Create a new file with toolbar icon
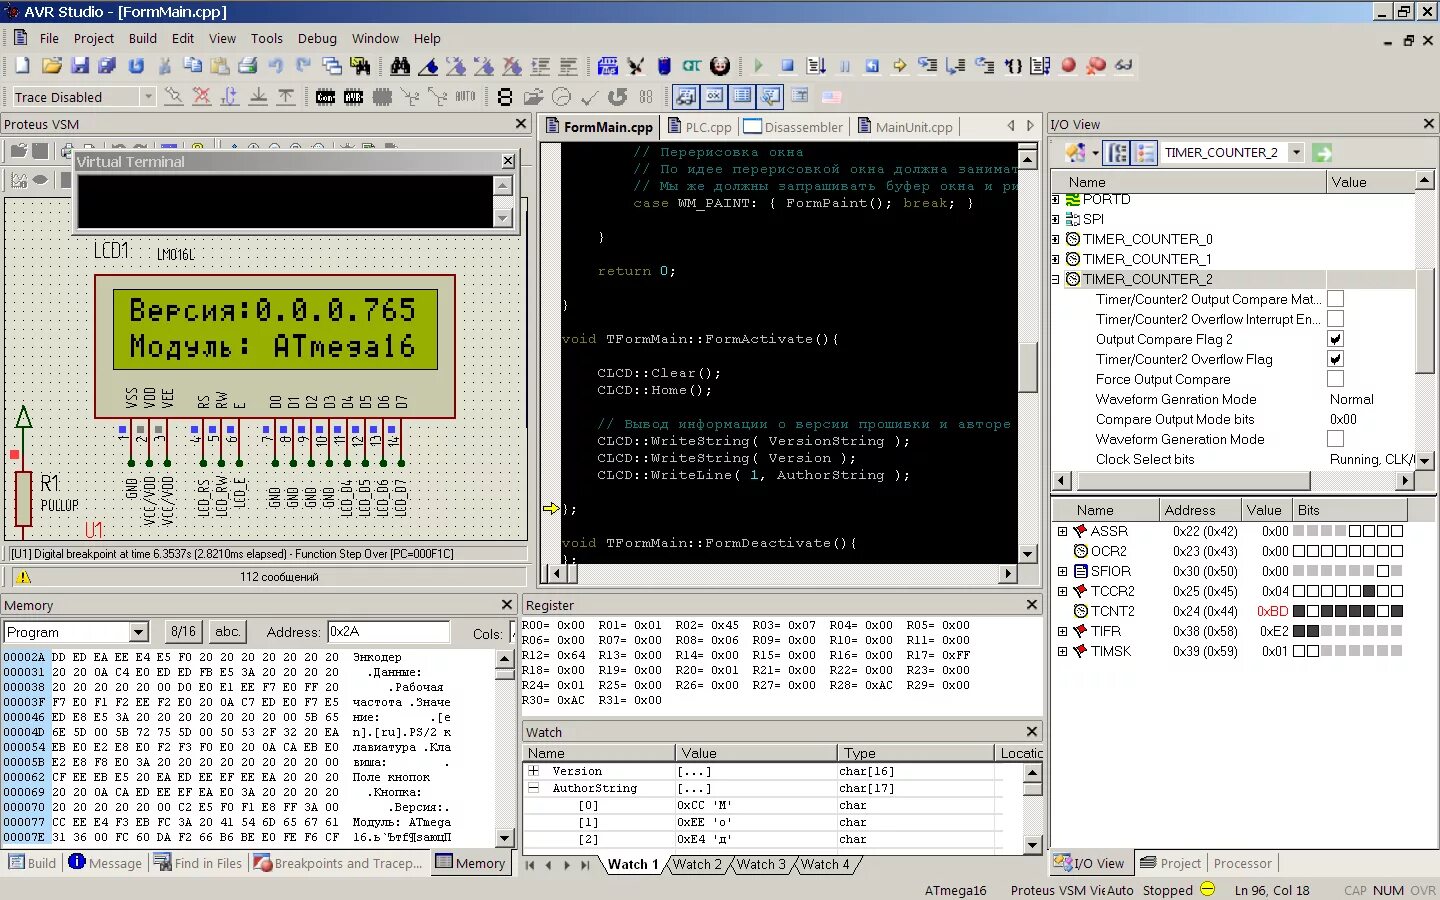The width and height of the screenshot is (1440, 900). click(x=22, y=66)
